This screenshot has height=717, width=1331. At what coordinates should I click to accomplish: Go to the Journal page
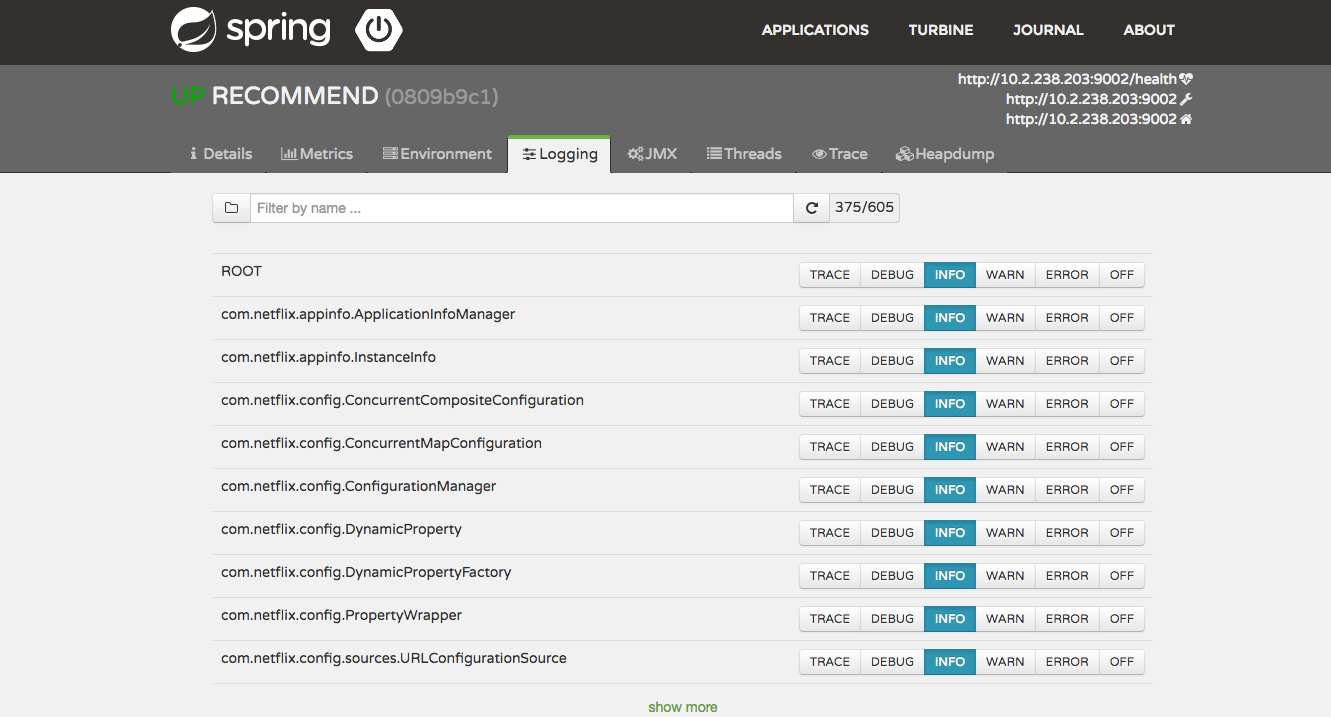[x=1048, y=30]
